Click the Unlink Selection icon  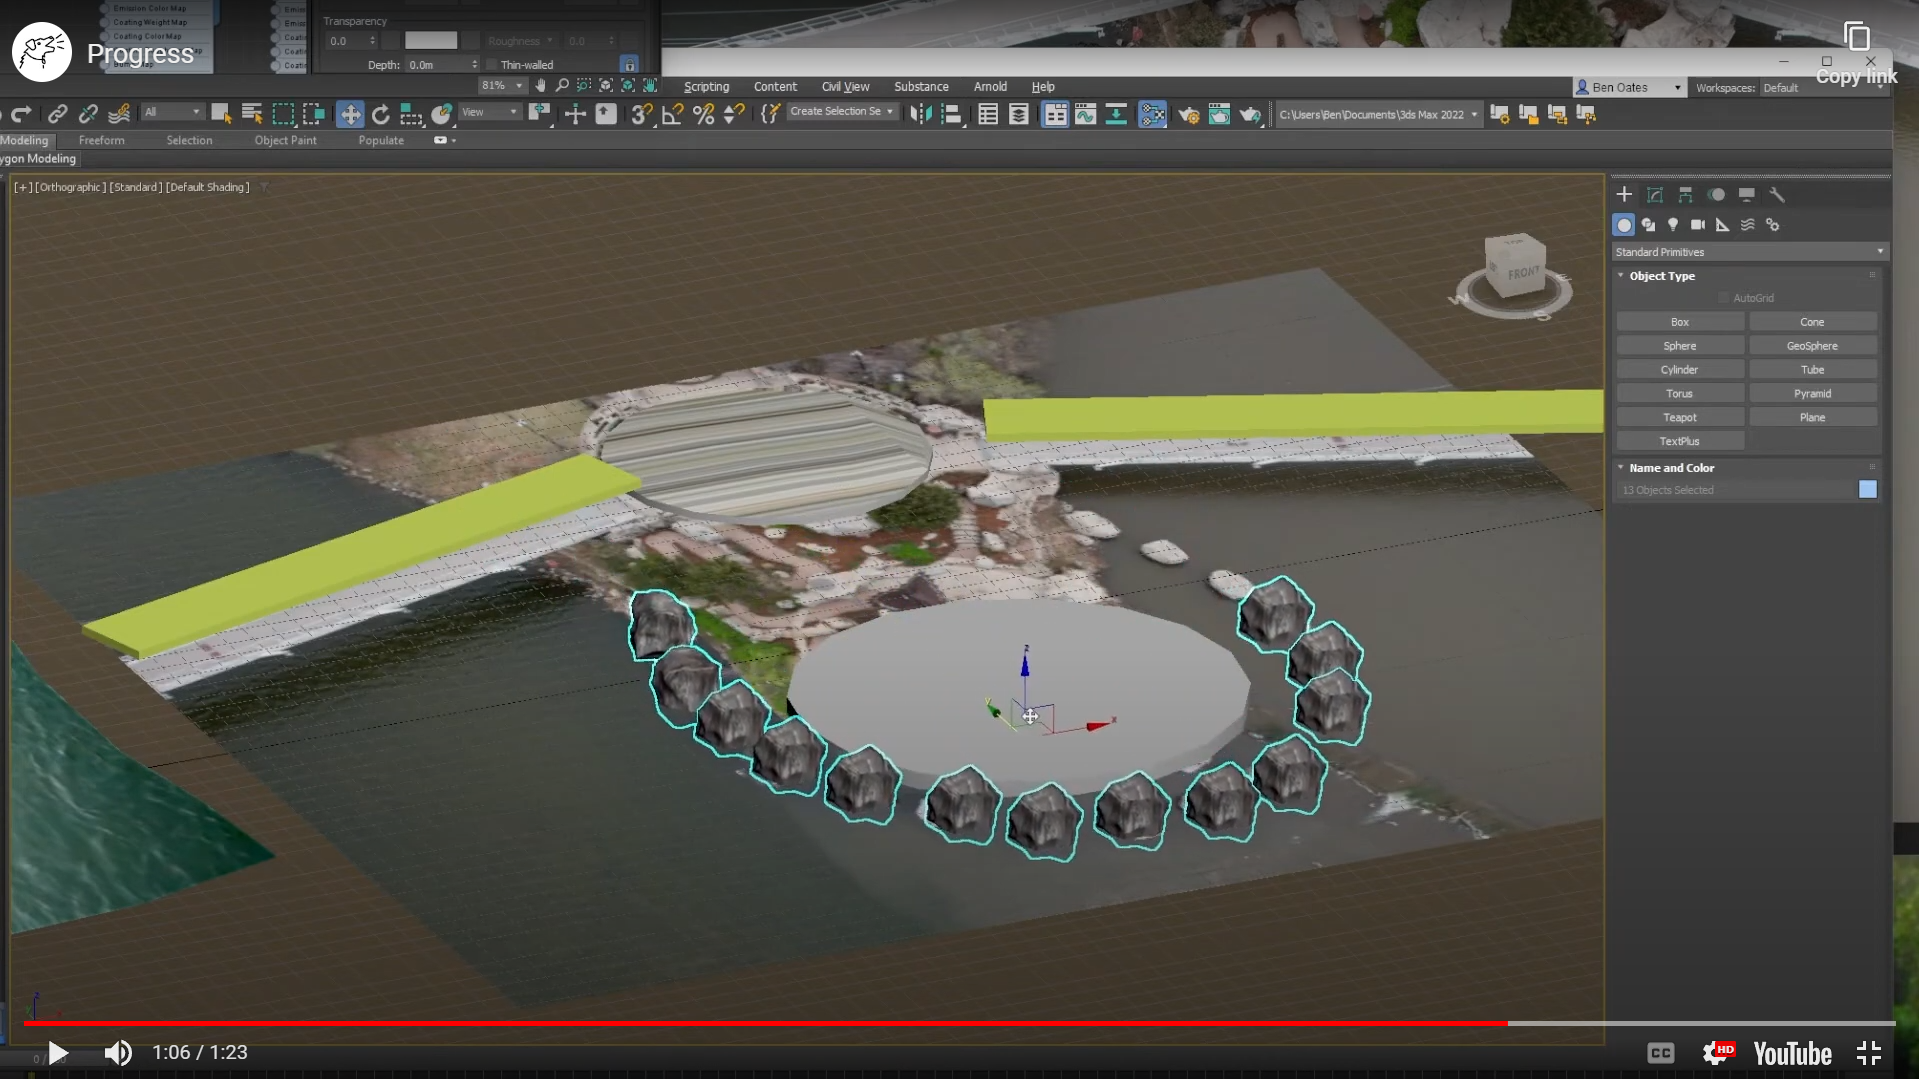tap(88, 114)
